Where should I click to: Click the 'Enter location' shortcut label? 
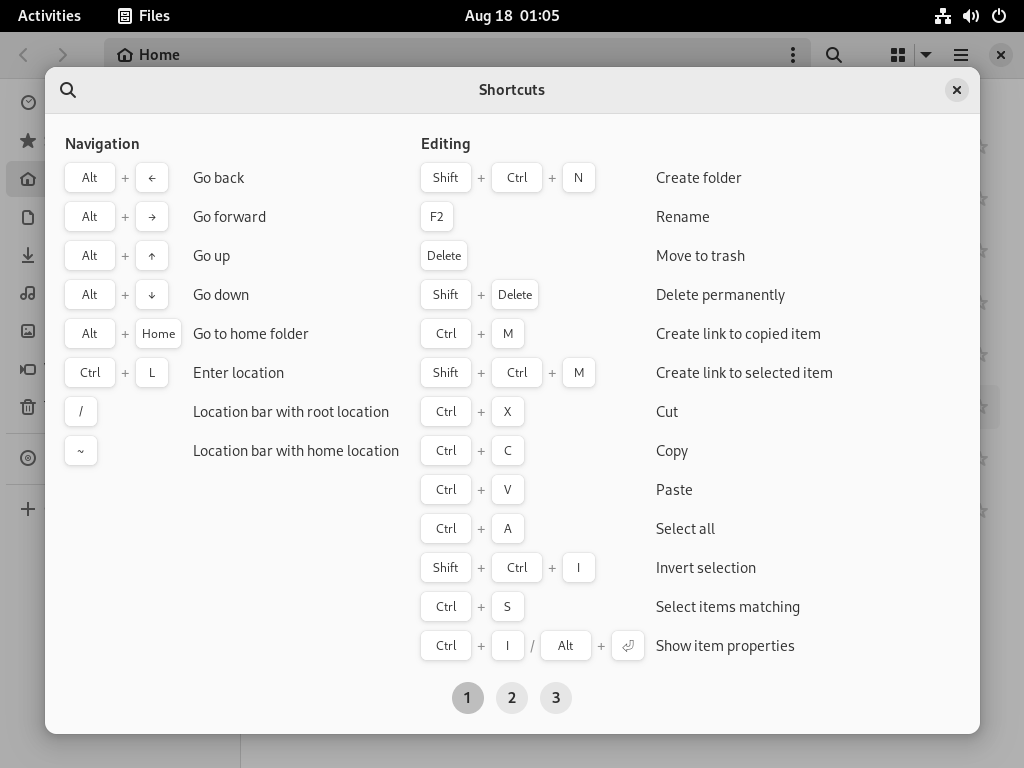pyautogui.click(x=238, y=373)
